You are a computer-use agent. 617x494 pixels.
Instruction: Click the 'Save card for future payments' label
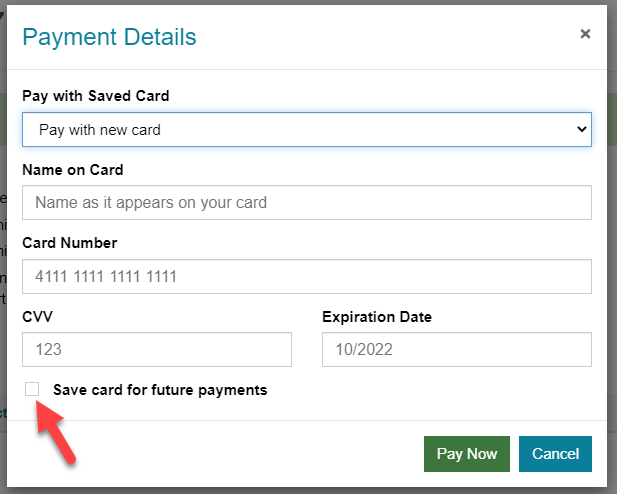(160, 390)
